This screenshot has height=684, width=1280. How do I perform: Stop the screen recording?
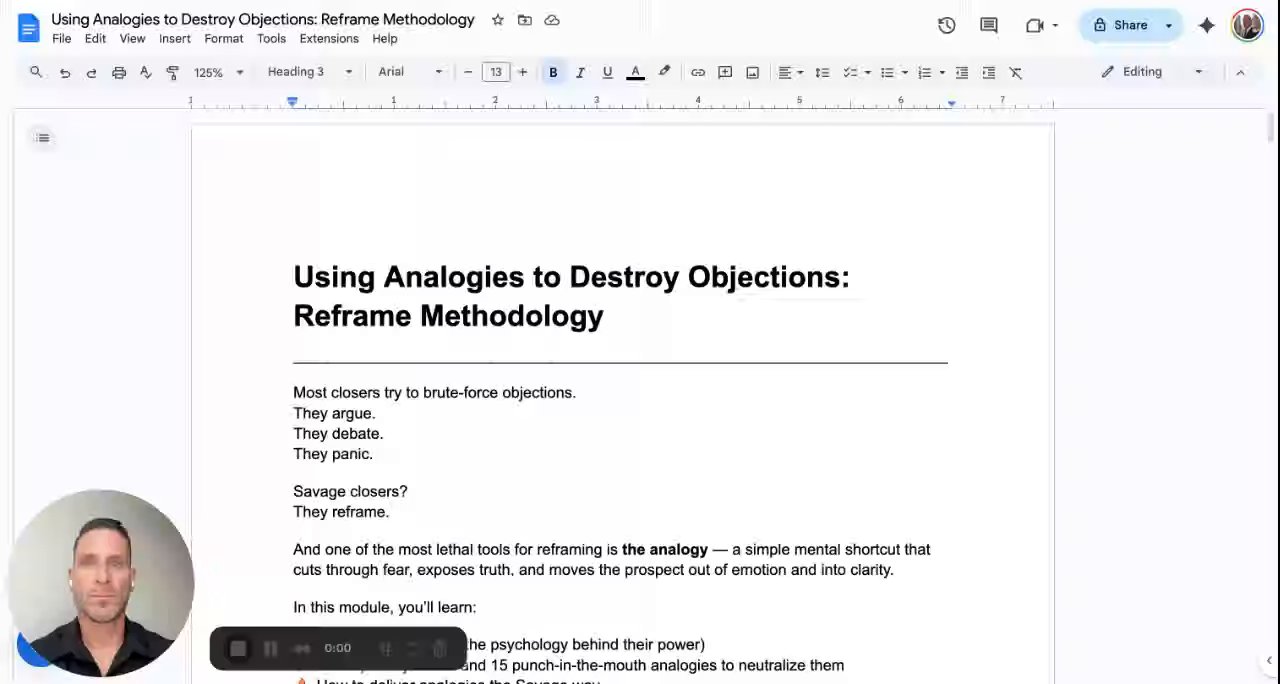[238, 648]
